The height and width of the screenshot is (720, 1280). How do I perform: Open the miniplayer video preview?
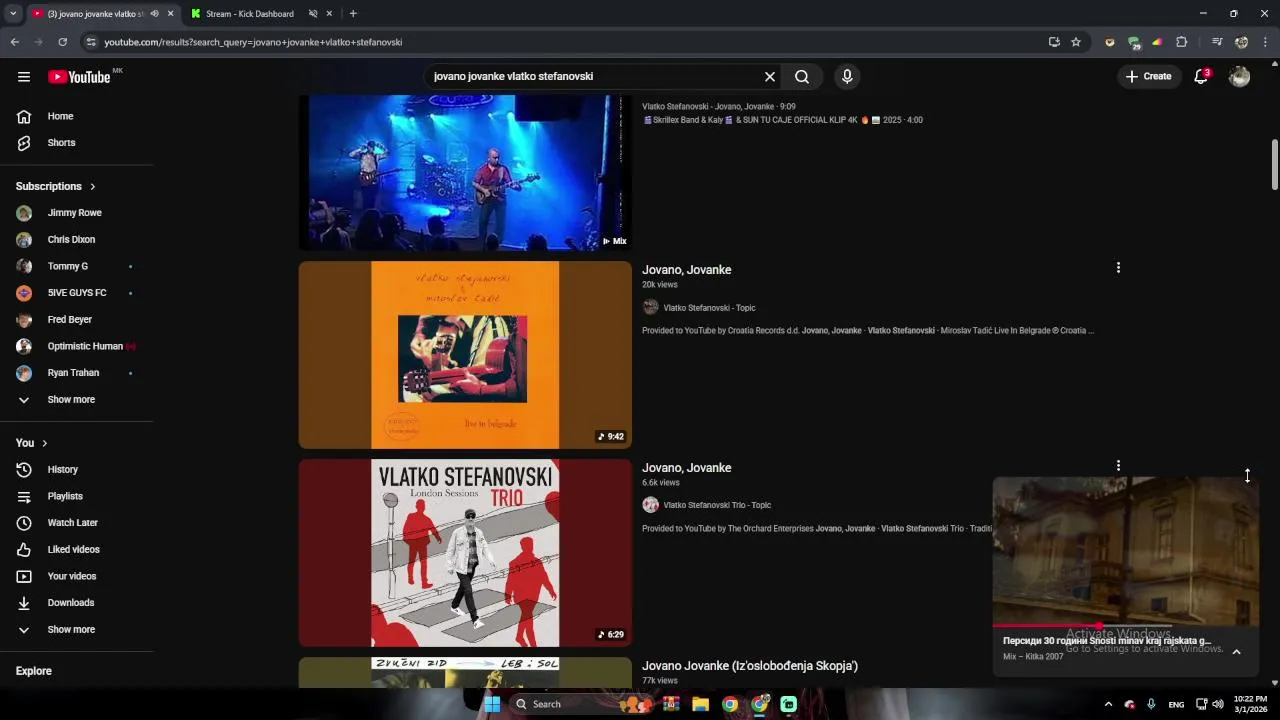pos(1125,550)
